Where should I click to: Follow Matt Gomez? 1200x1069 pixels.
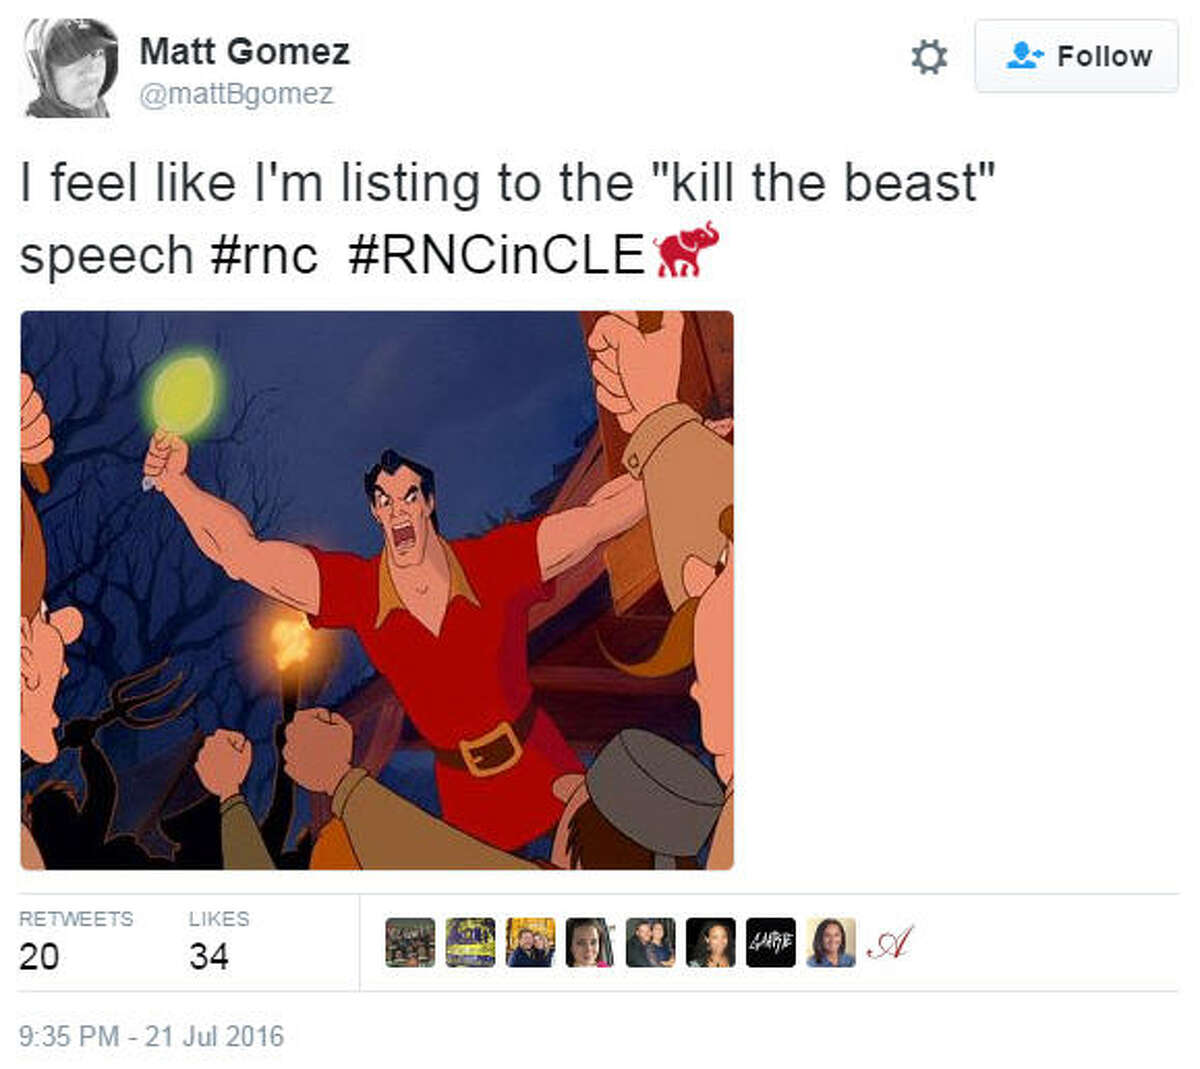[1077, 56]
